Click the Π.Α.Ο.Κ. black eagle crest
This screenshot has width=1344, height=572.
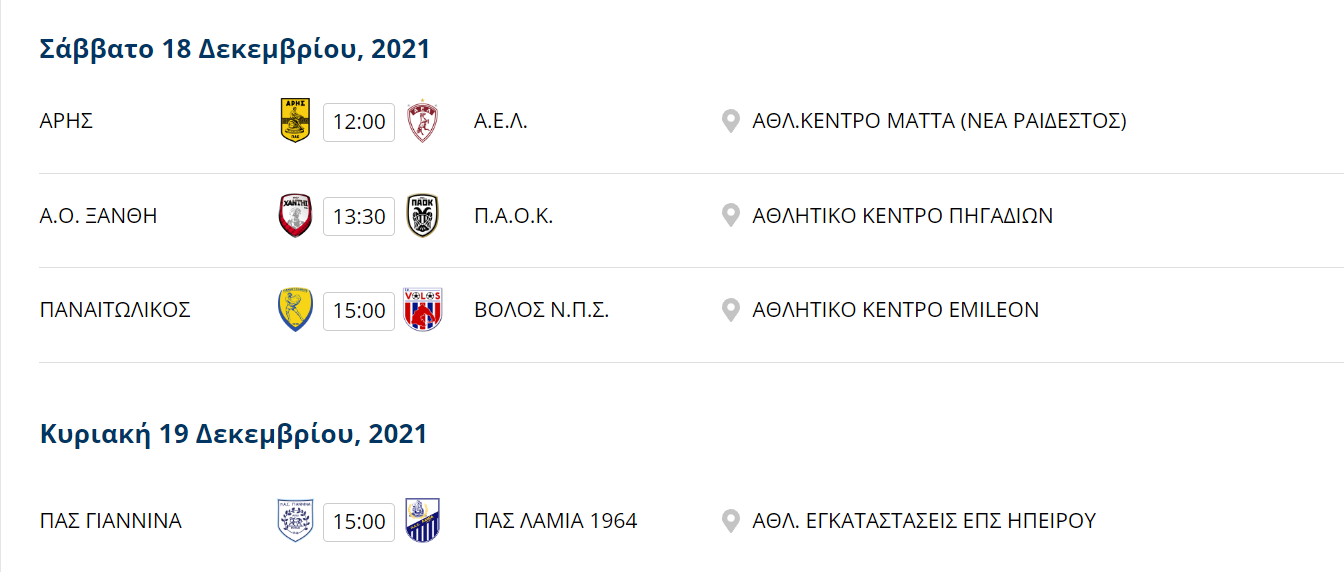(x=423, y=216)
